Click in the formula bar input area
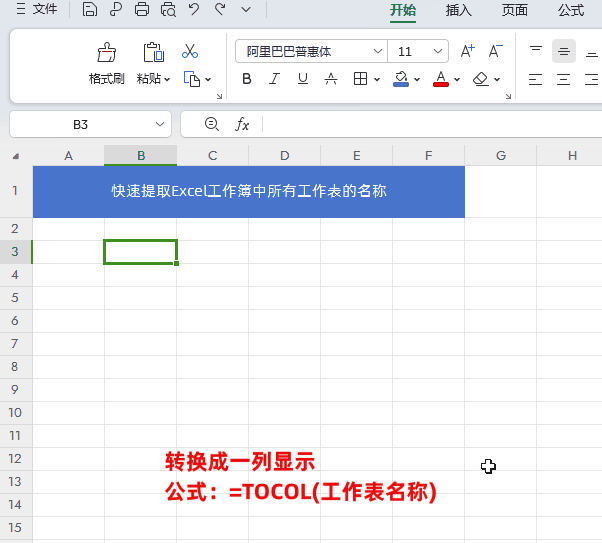This screenshot has width=602, height=543. tap(432, 124)
